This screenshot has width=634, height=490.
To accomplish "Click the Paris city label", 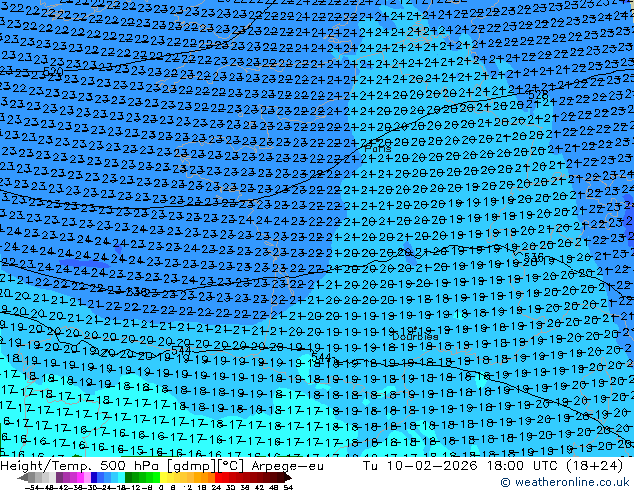I will point(378,149).
